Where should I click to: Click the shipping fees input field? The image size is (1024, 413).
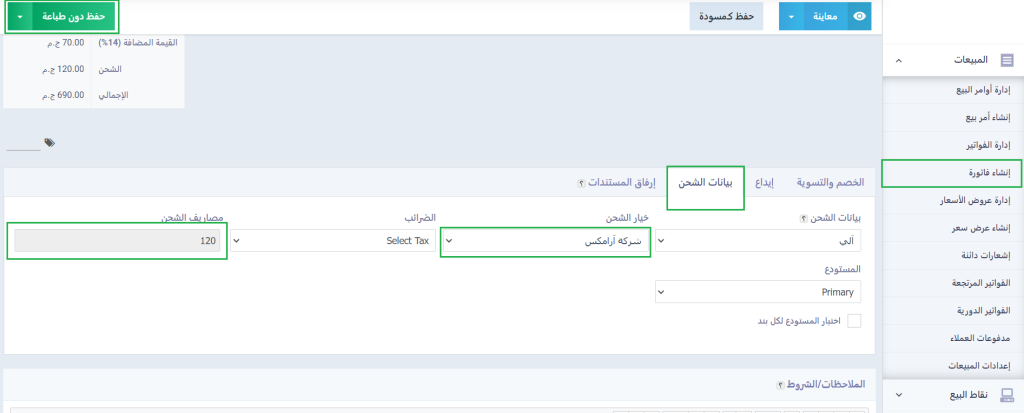coord(118,241)
